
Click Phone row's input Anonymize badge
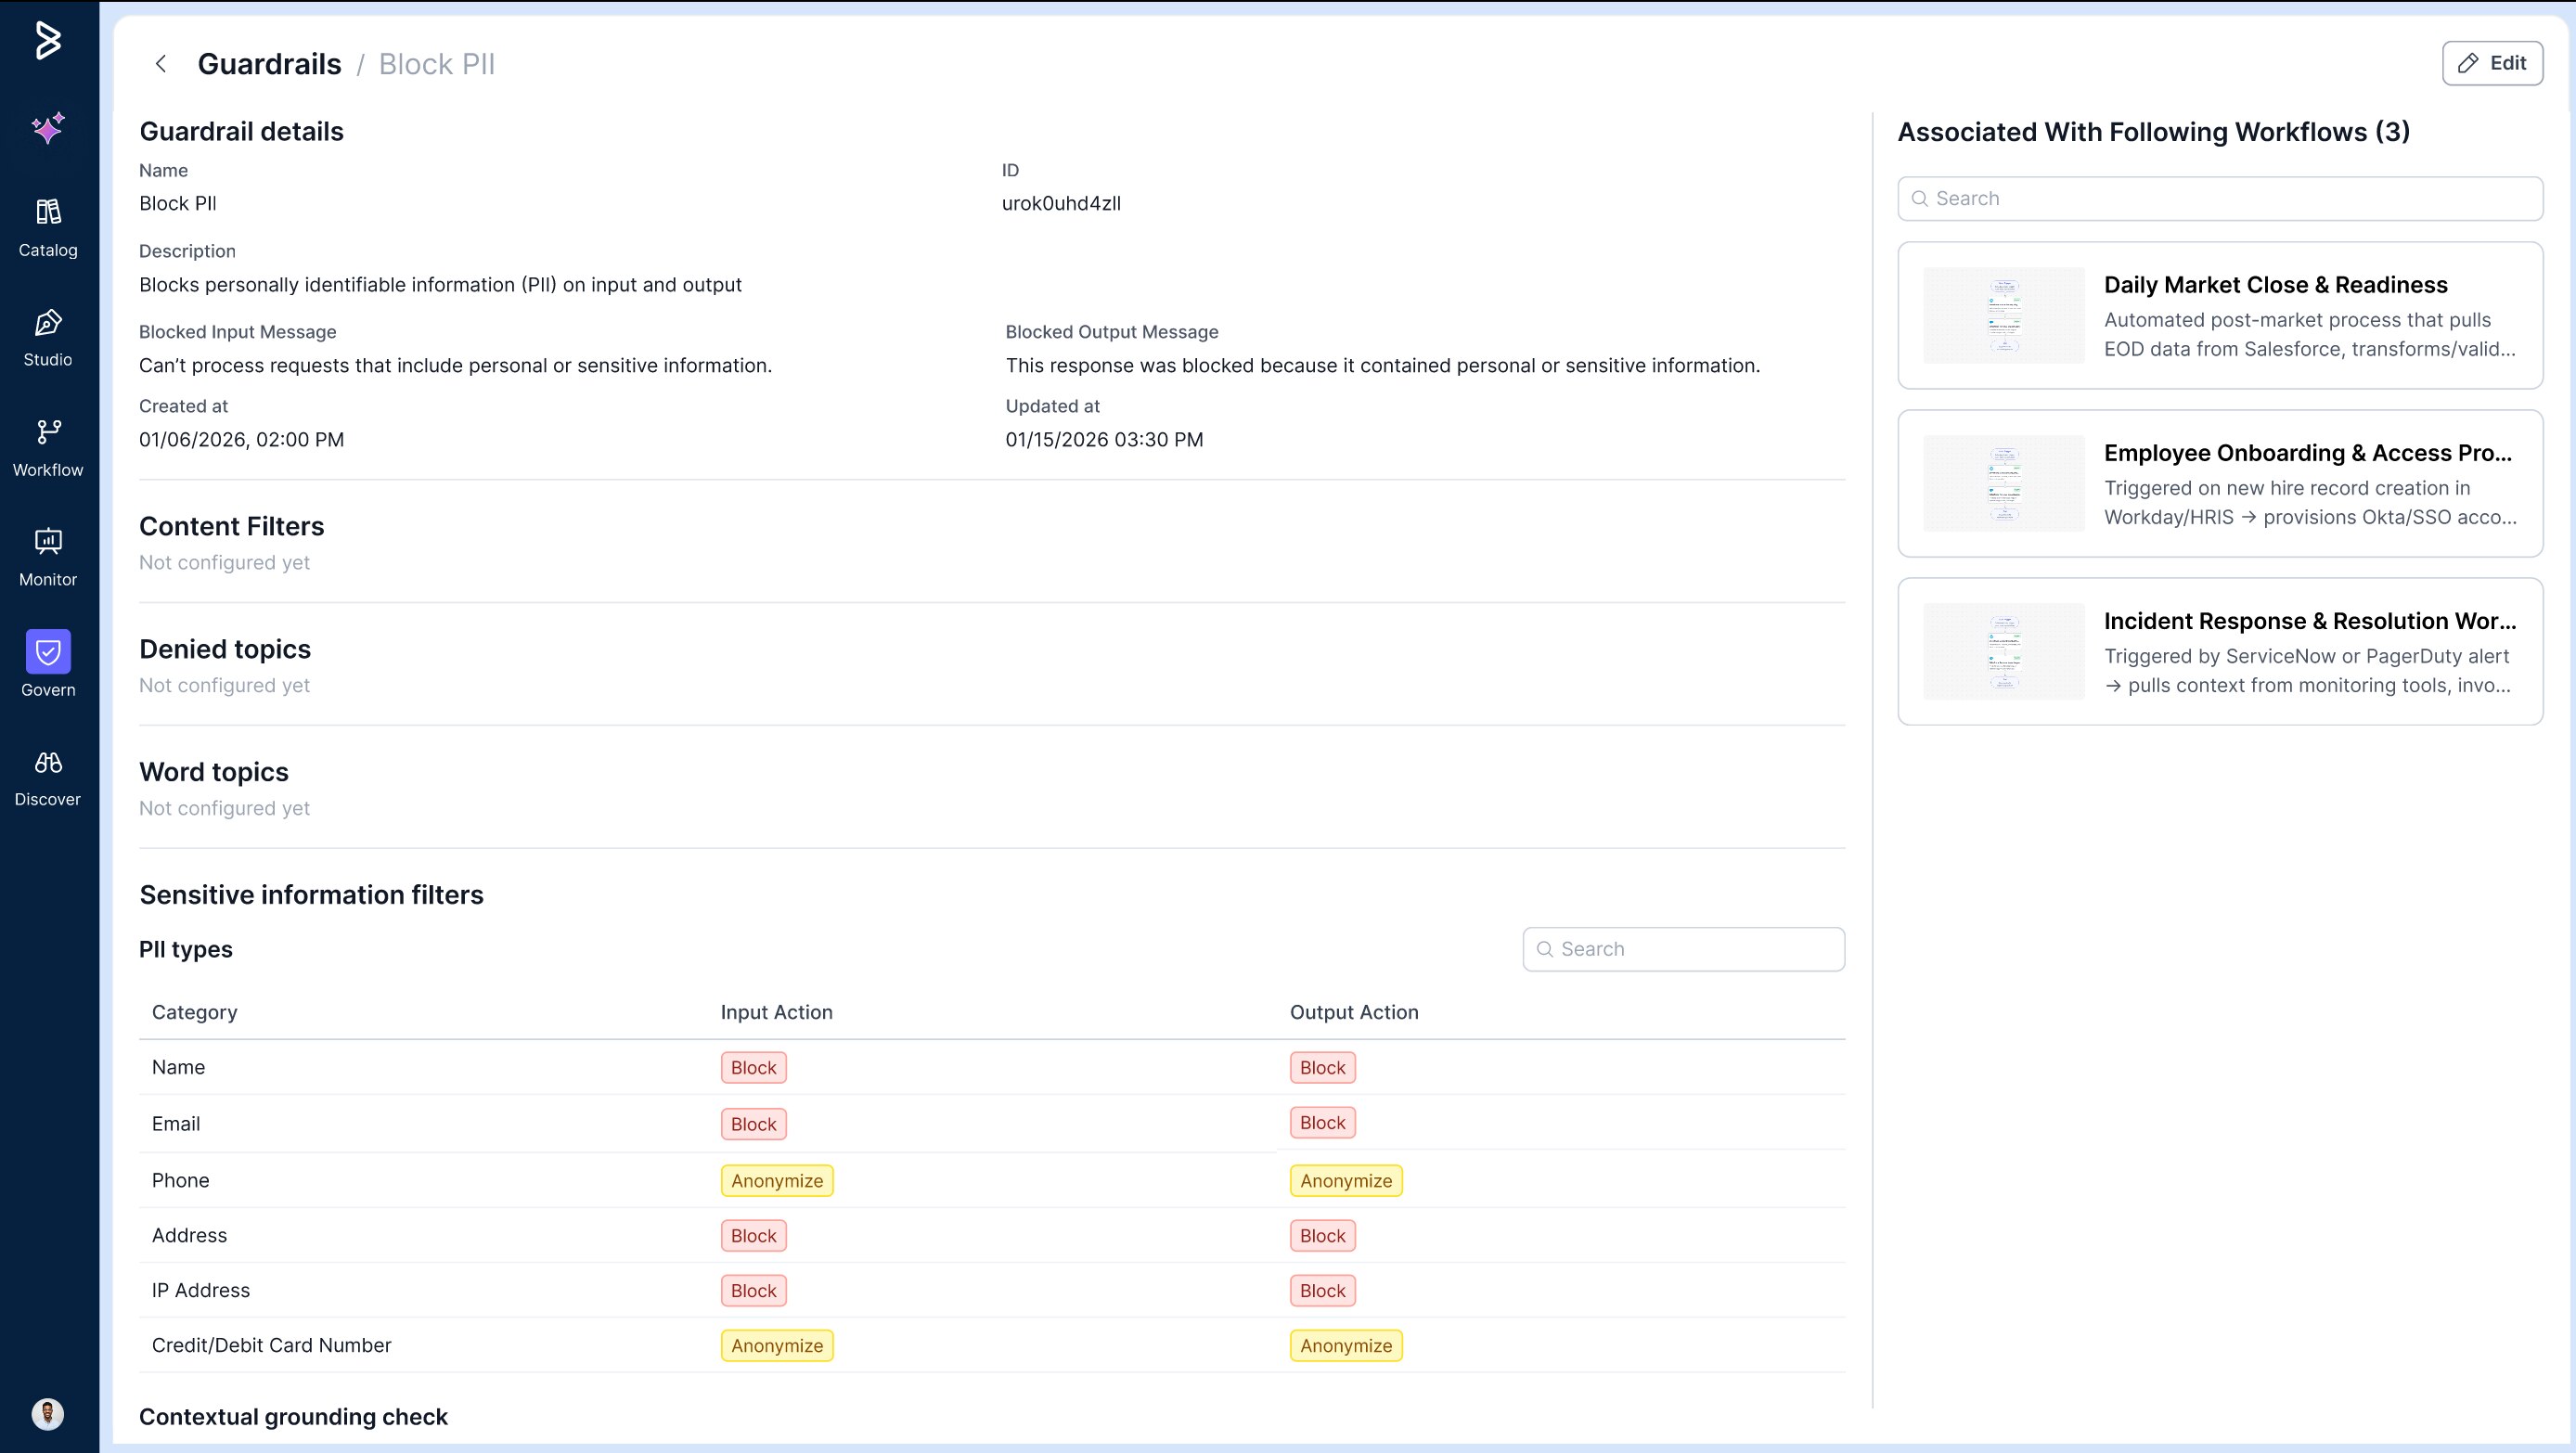pos(776,1180)
